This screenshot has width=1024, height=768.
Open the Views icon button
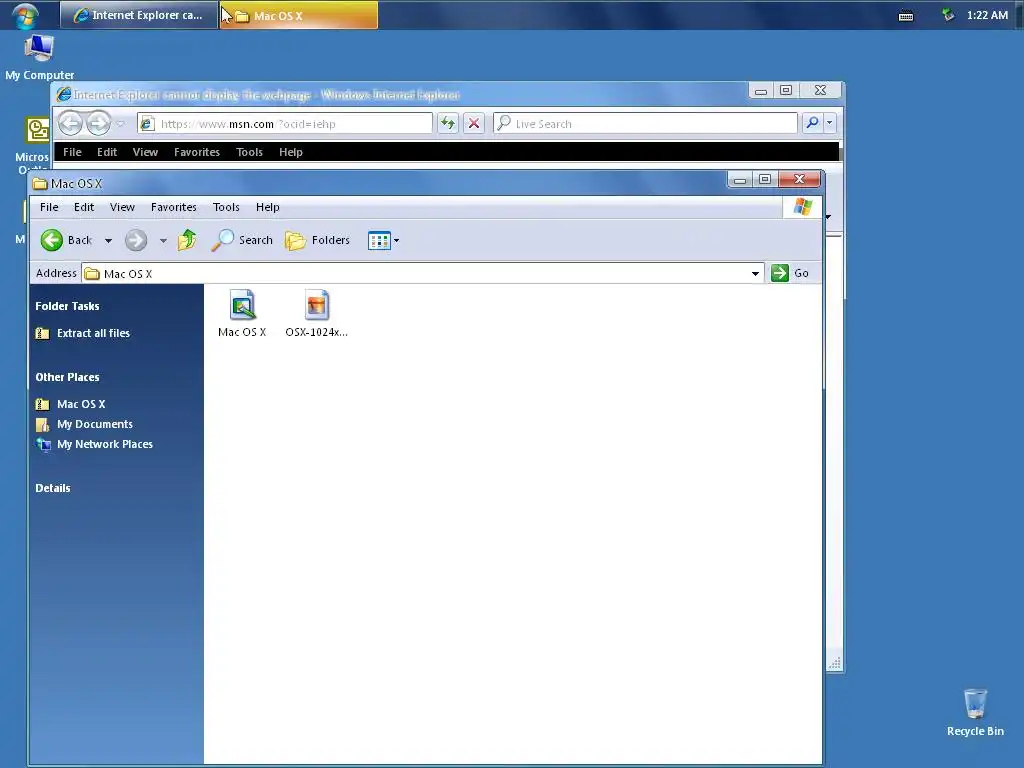pos(379,240)
